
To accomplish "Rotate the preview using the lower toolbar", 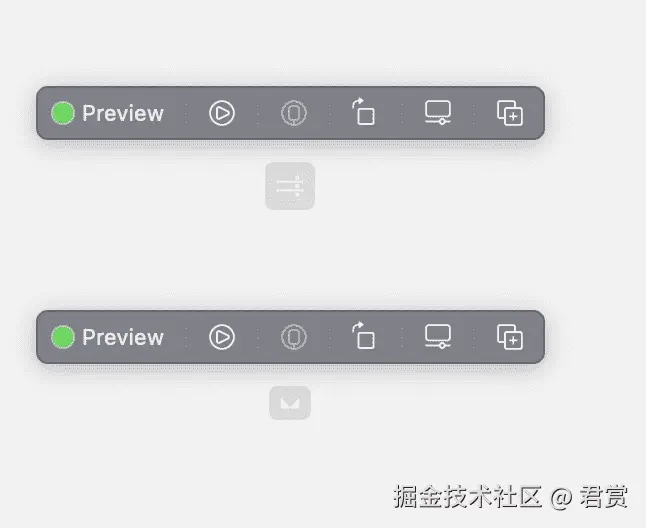I will point(363,335).
